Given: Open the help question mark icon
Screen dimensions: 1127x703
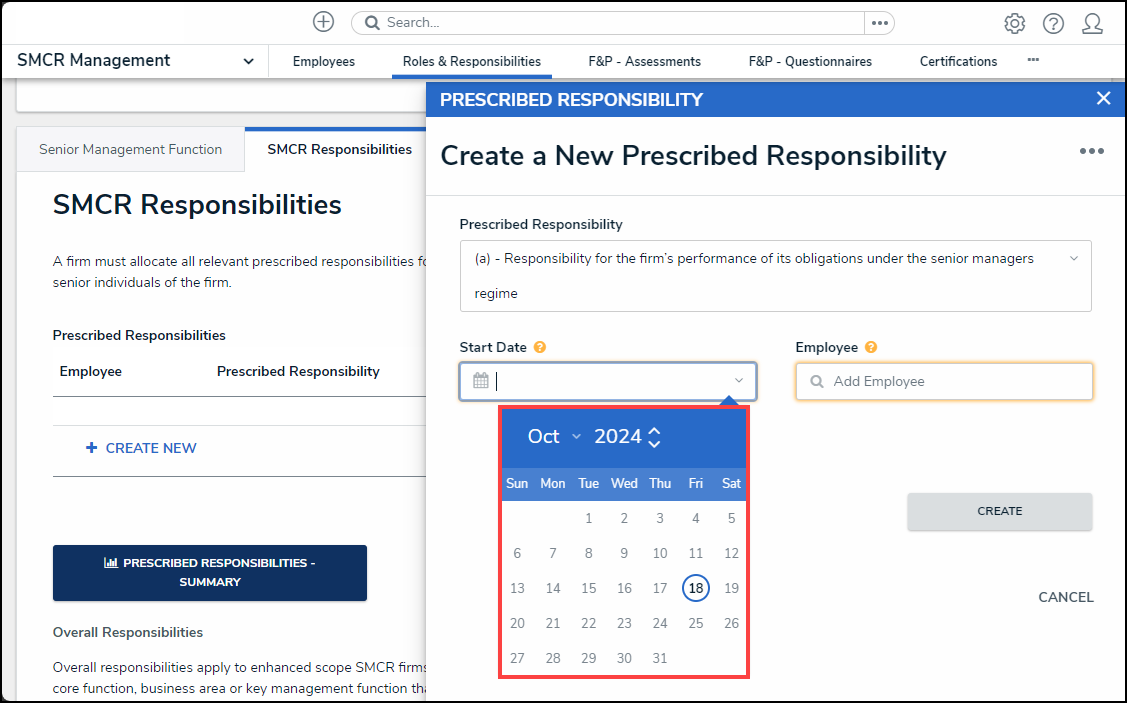Looking at the screenshot, I should click(x=1053, y=23).
